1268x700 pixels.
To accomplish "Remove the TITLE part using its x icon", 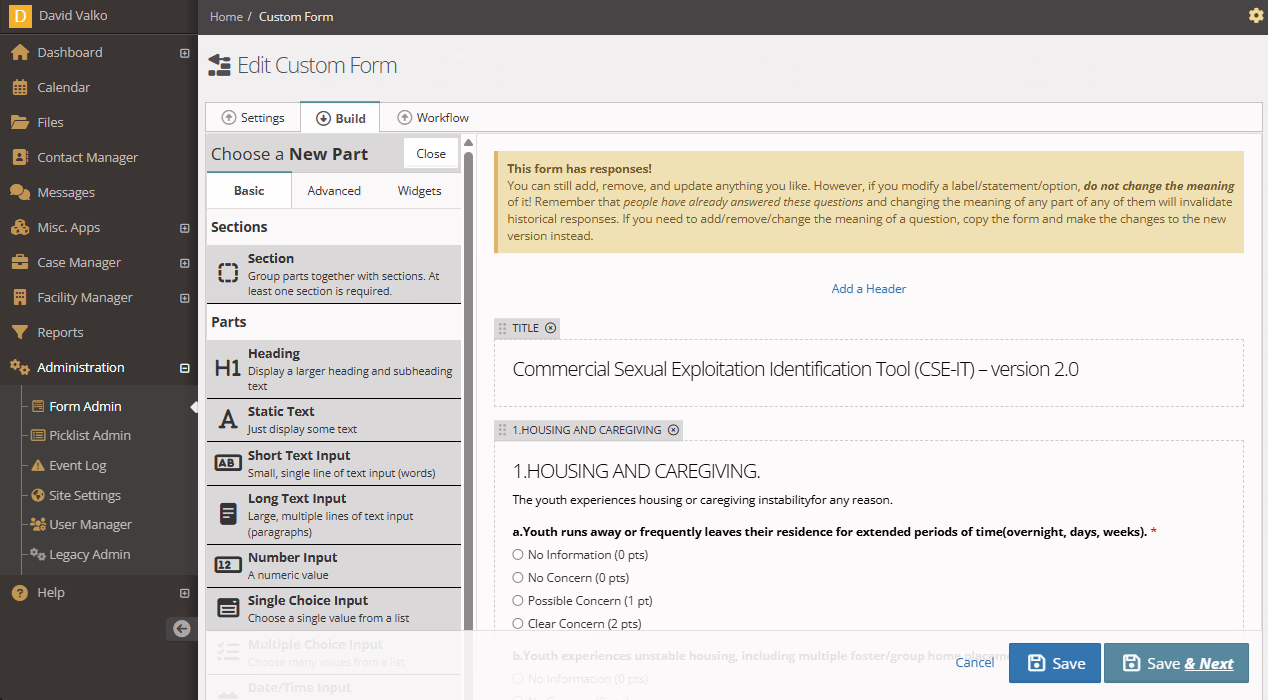I will click(x=551, y=328).
